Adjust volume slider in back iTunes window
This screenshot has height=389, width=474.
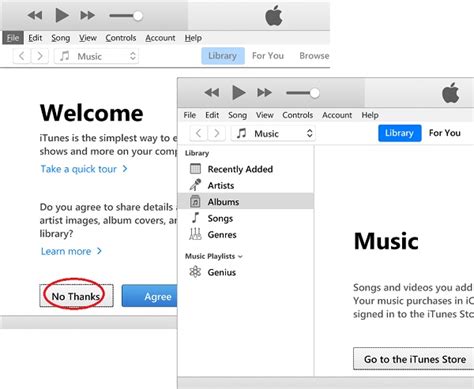point(126,16)
